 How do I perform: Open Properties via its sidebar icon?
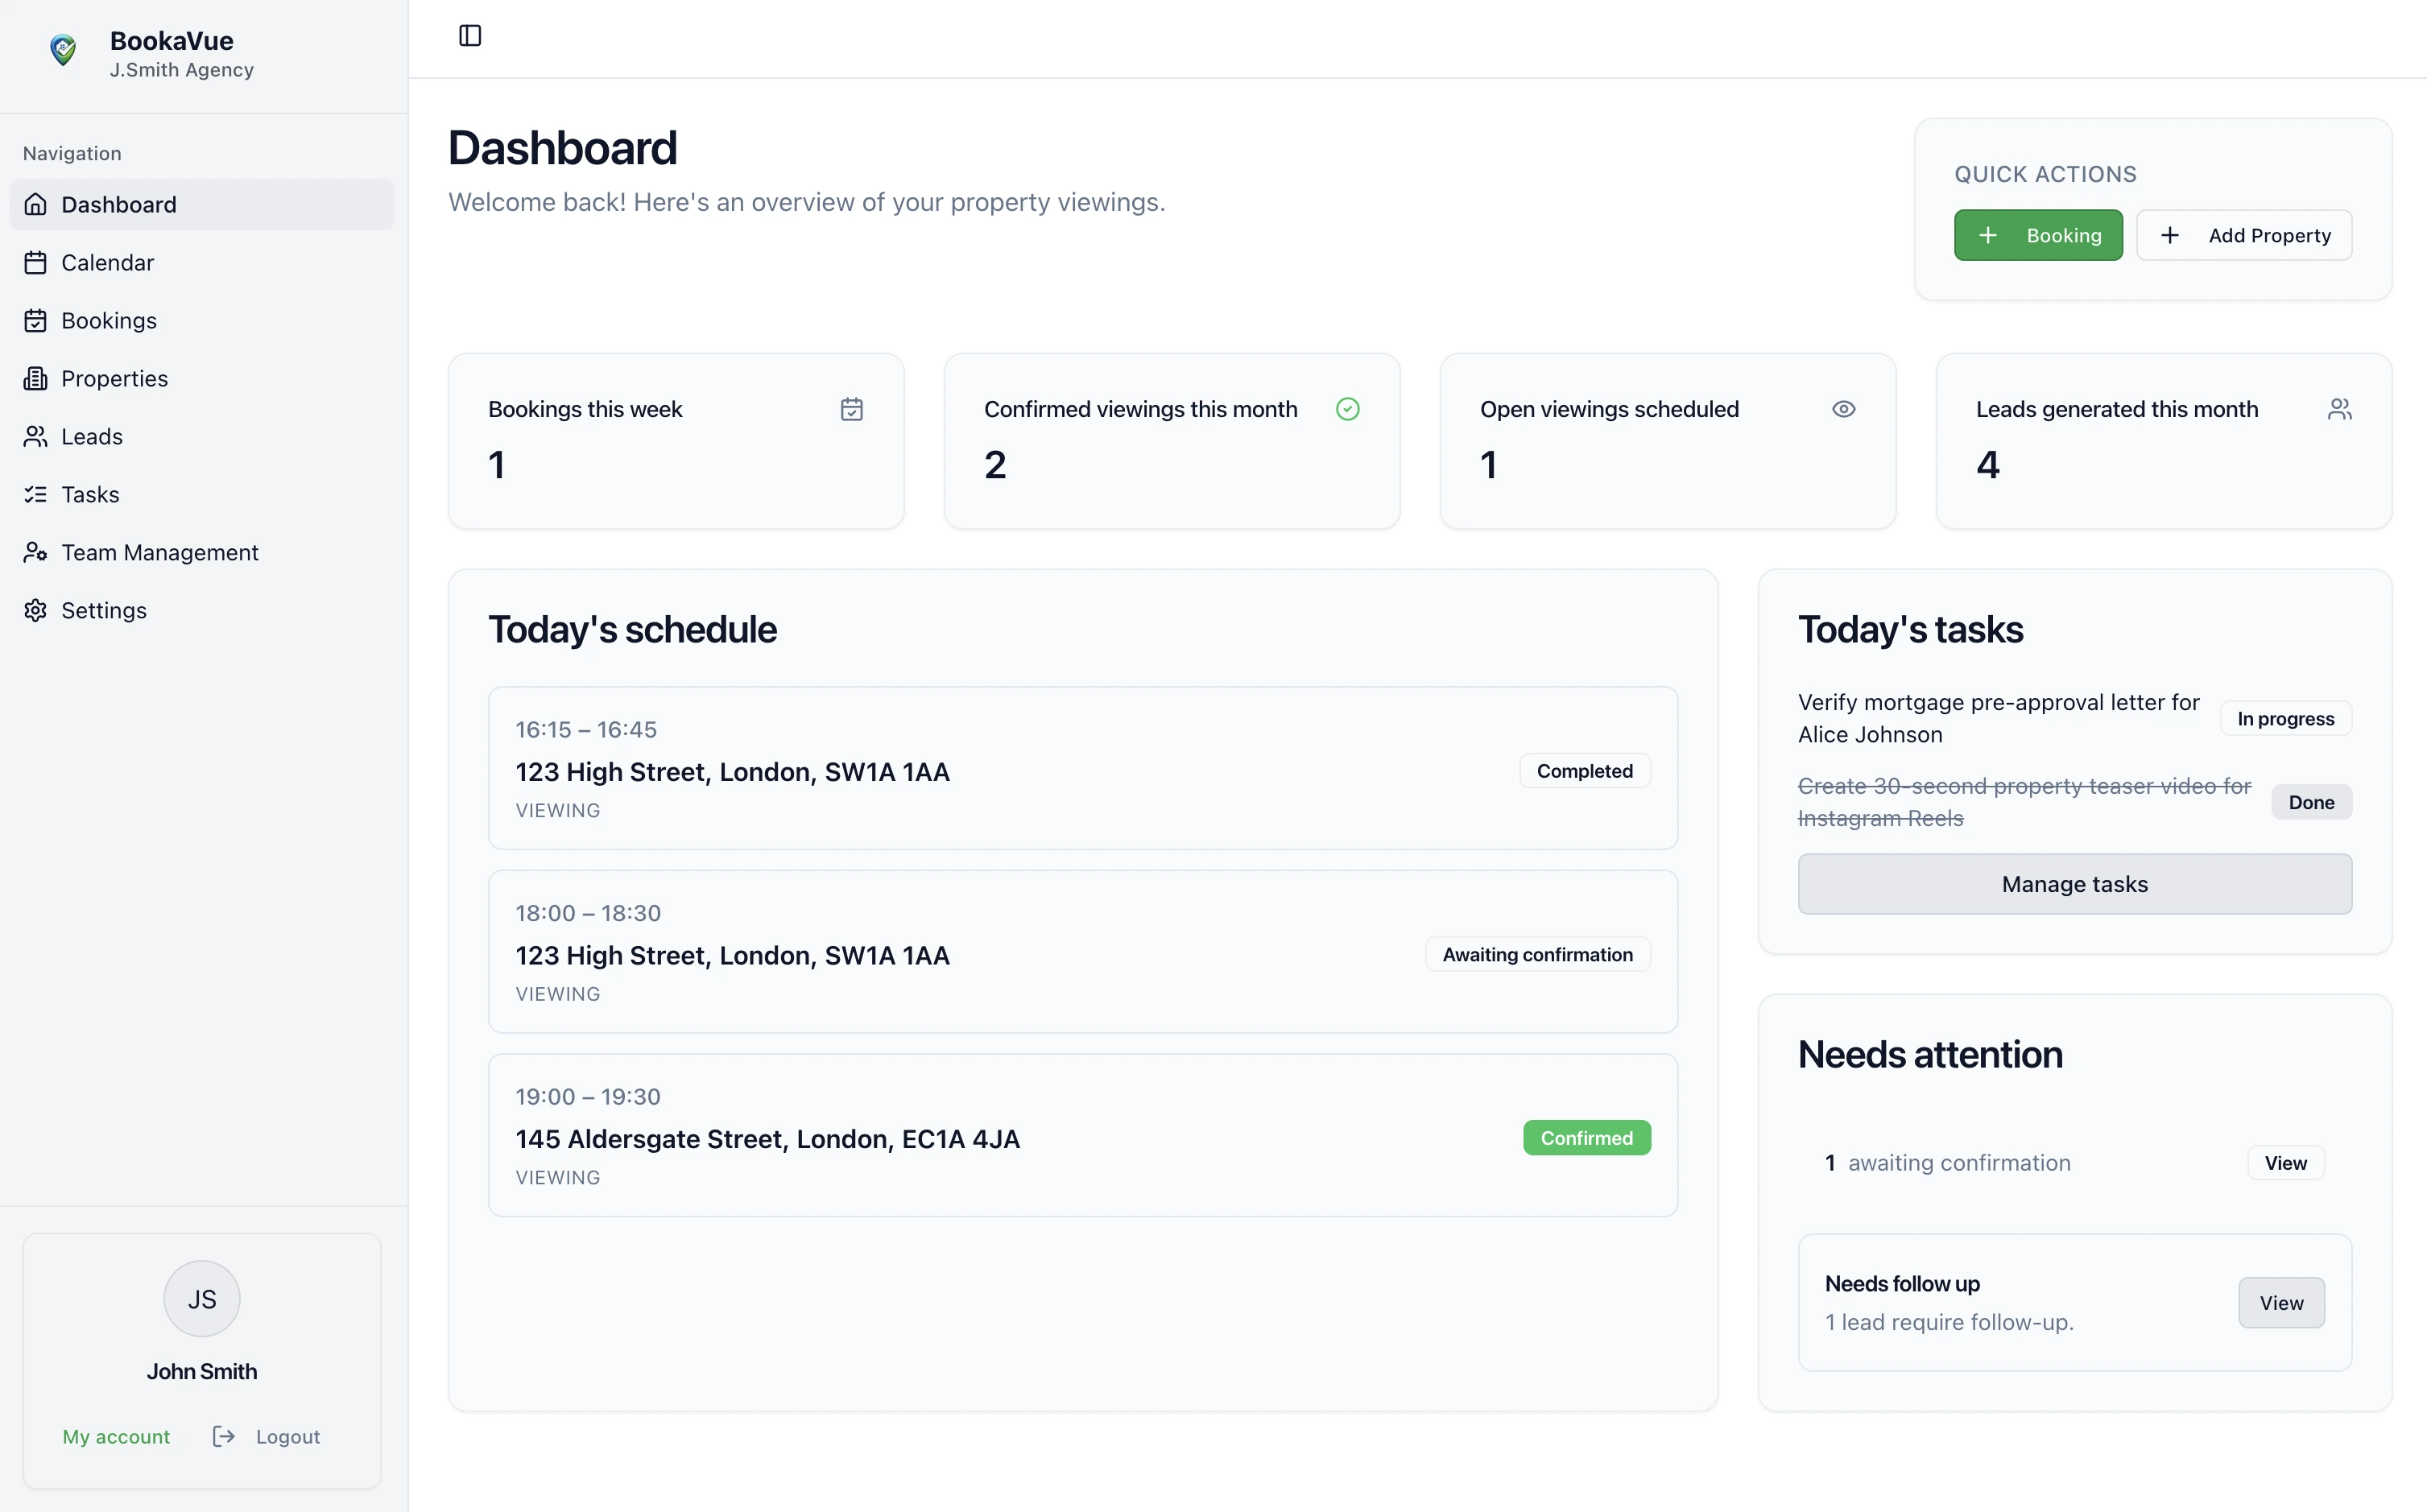[x=35, y=378]
